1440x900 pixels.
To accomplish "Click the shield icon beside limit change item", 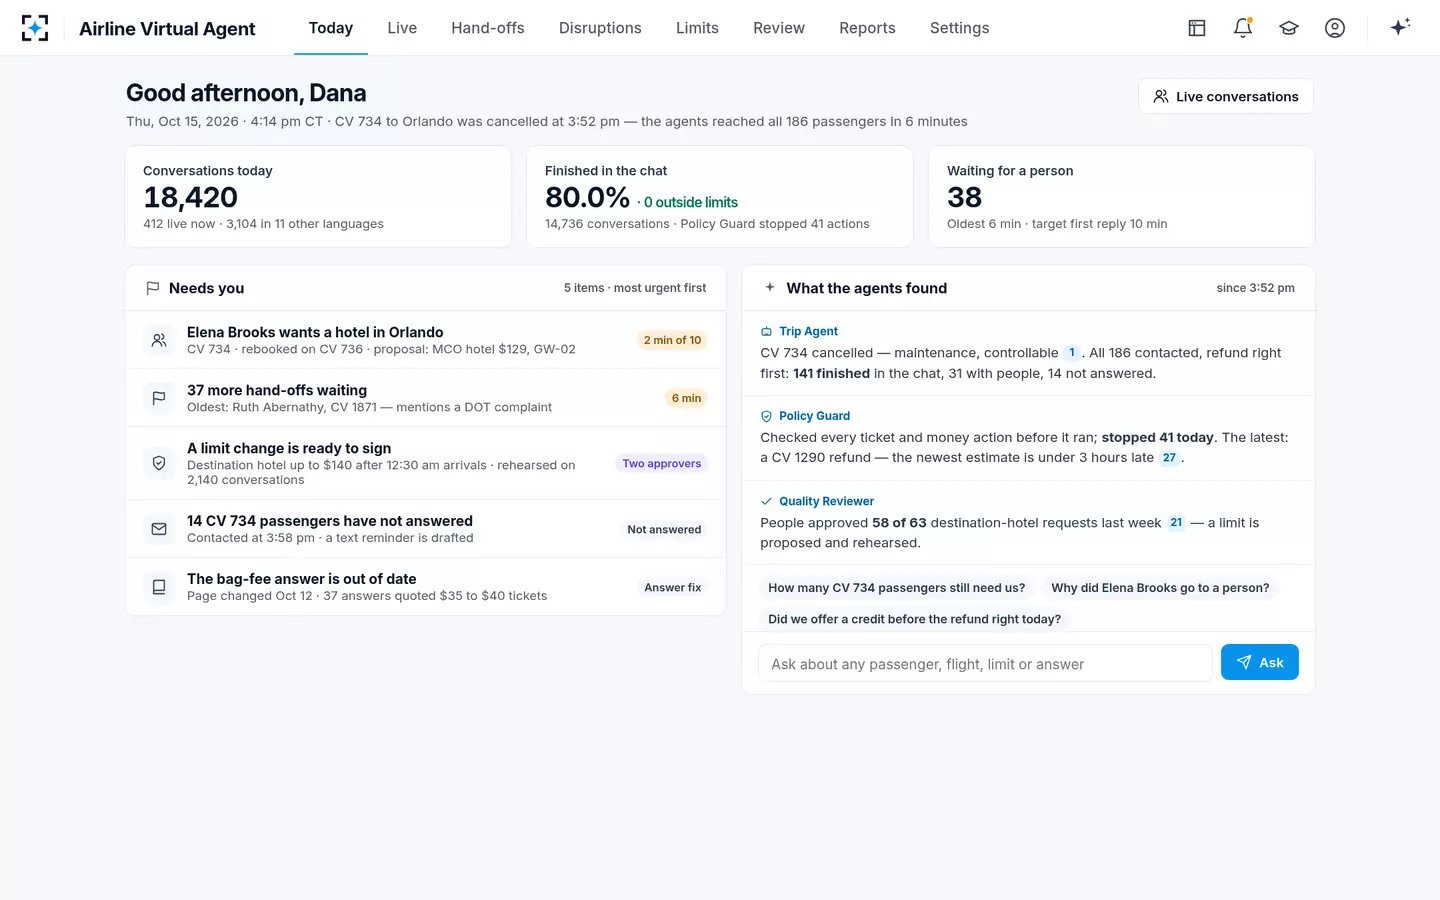I will click(159, 463).
